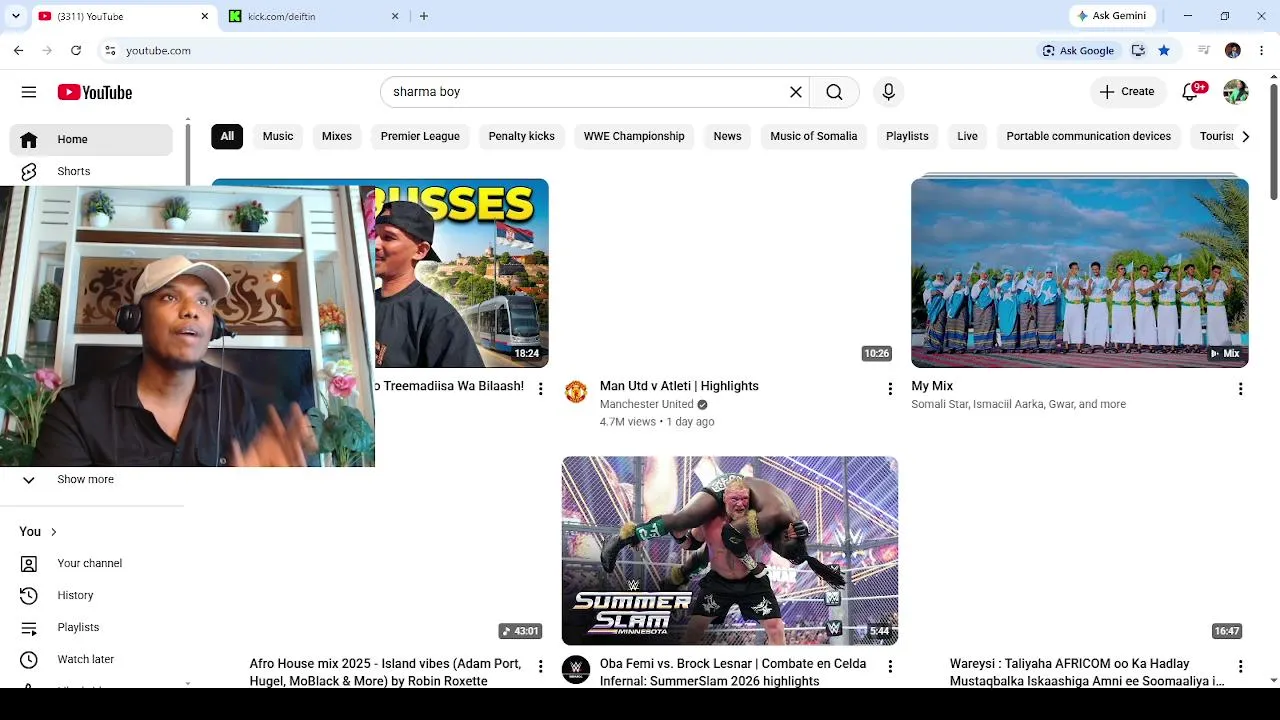Viewport: 1280px width, 720px height.
Task: Select the Mixes chip
Action: click(337, 136)
